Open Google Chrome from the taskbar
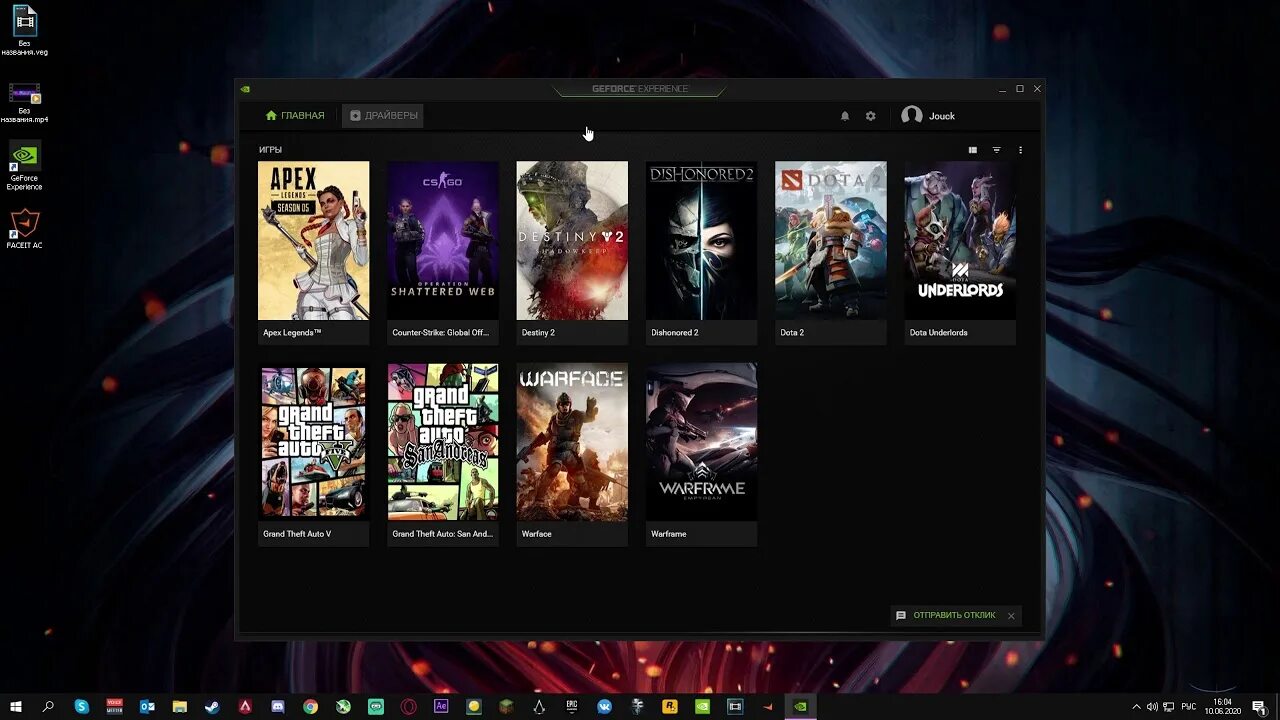The height and width of the screenshot is (720, 1280). [x=310, y=706]
